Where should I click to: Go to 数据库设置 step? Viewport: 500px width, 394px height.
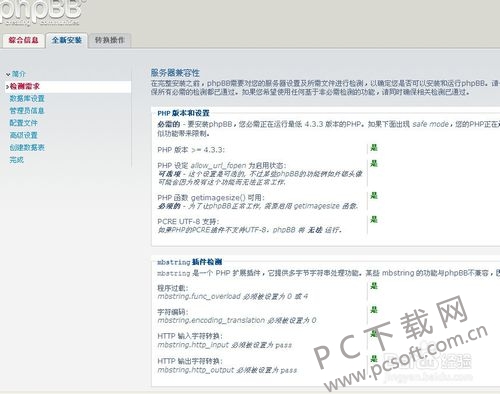(27, 99)
